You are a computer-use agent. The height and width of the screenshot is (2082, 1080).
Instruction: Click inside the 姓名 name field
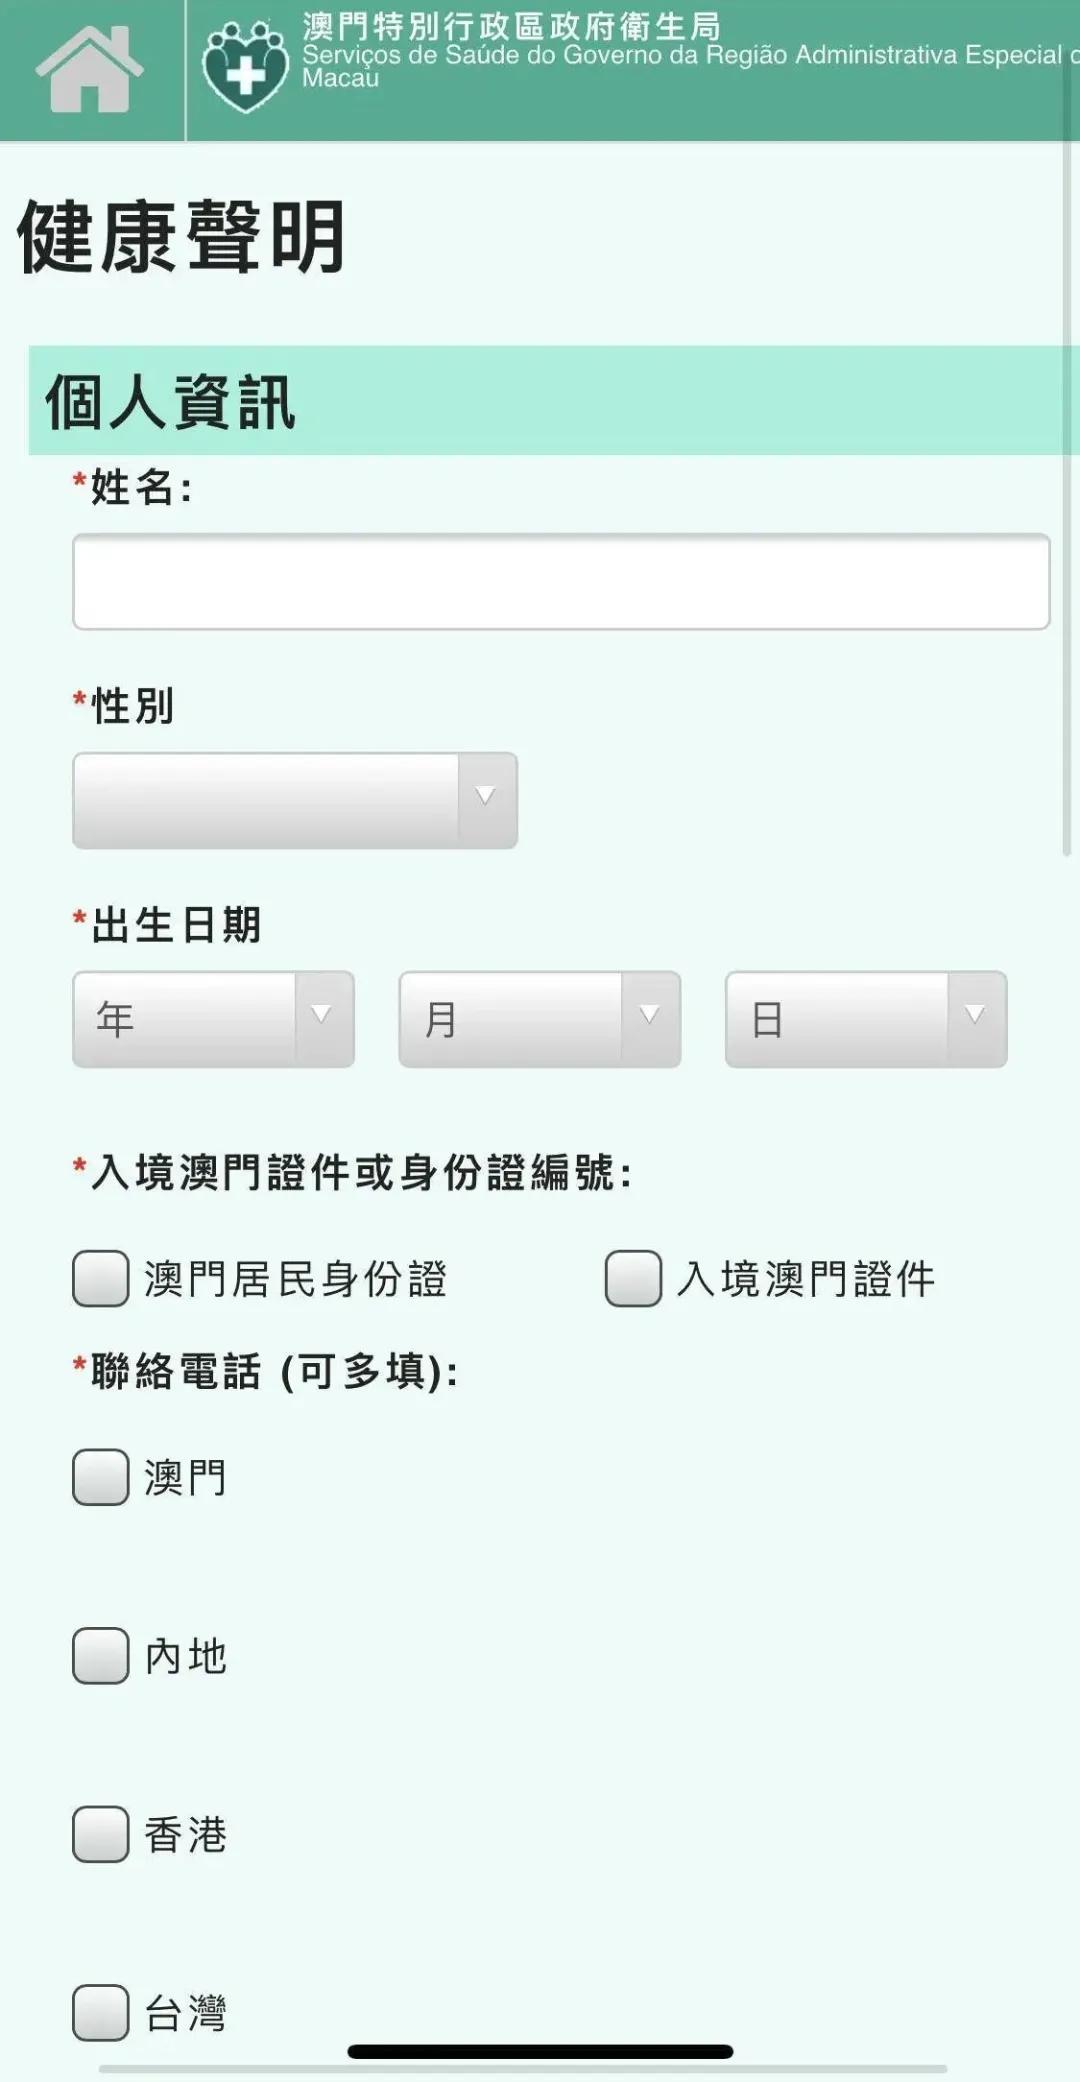(x=558, y=582)
